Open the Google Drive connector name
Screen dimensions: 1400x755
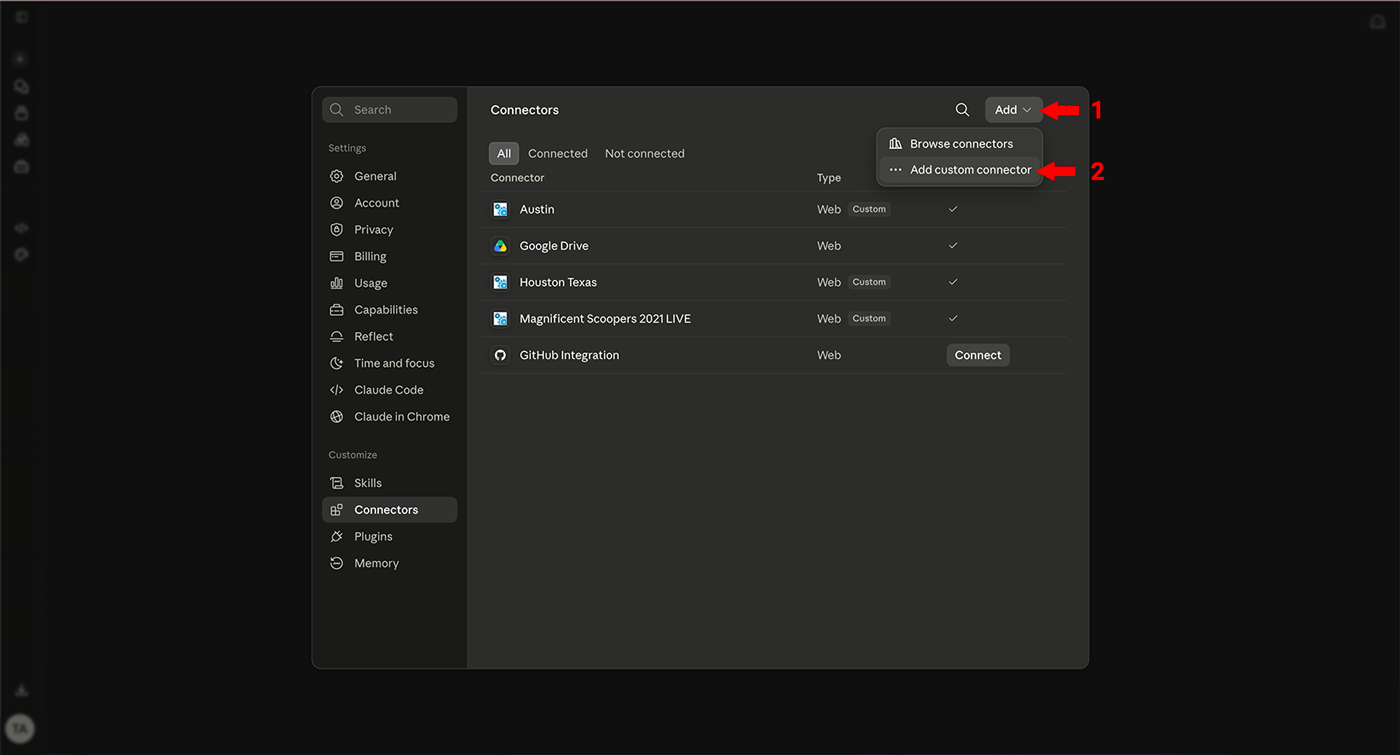554,246
